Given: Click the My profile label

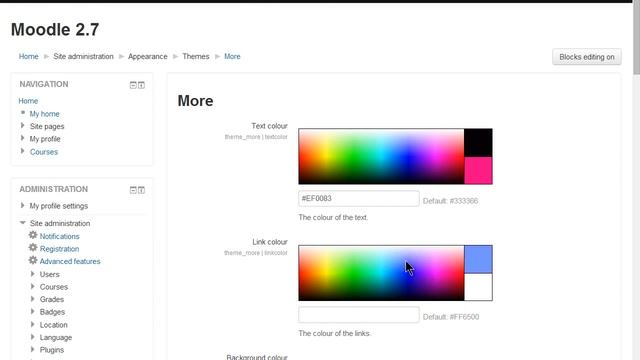Looking at the screenshot, I should (45, 139).
